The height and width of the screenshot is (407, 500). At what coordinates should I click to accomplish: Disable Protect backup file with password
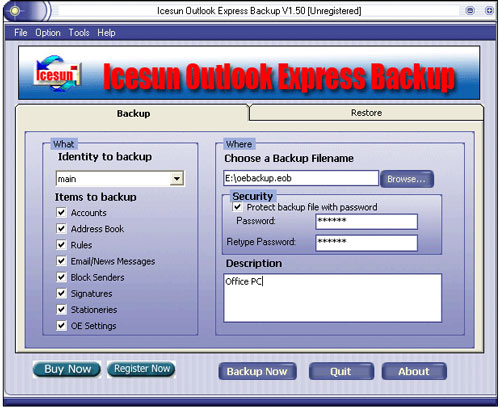pyautogui.click(x=237, y=207)
